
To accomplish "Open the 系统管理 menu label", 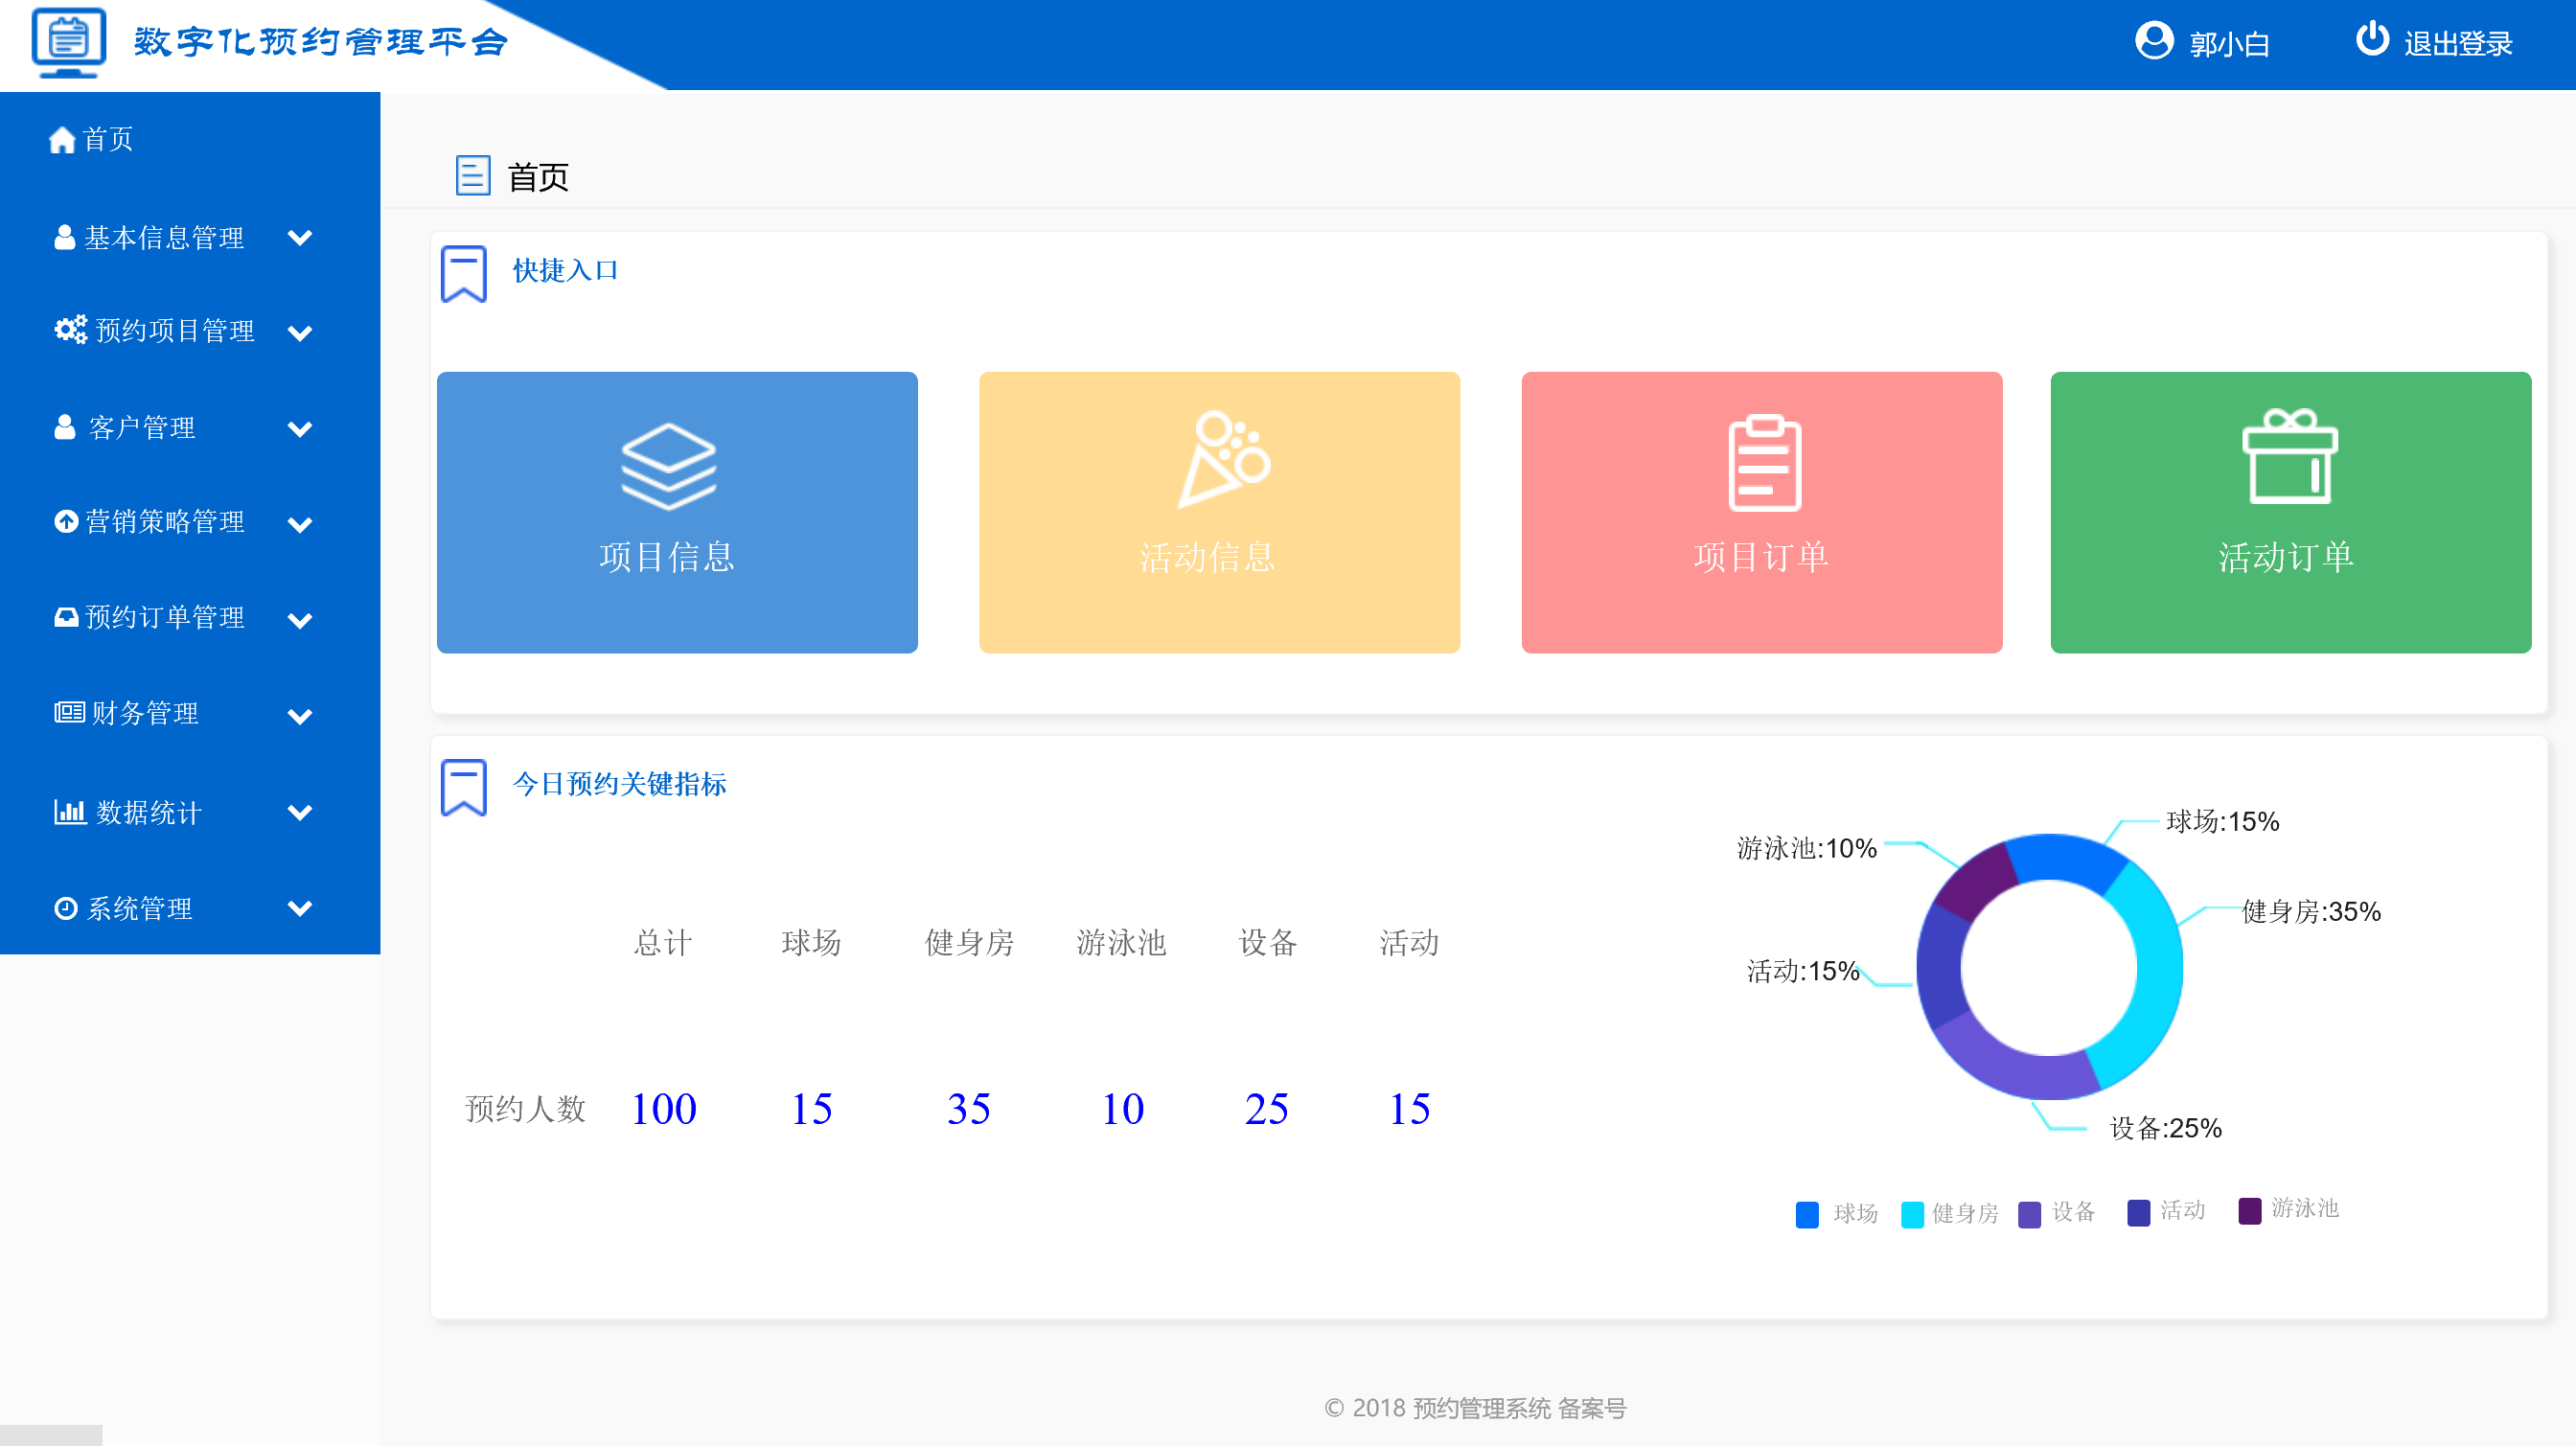I will (x=140, y=908).
